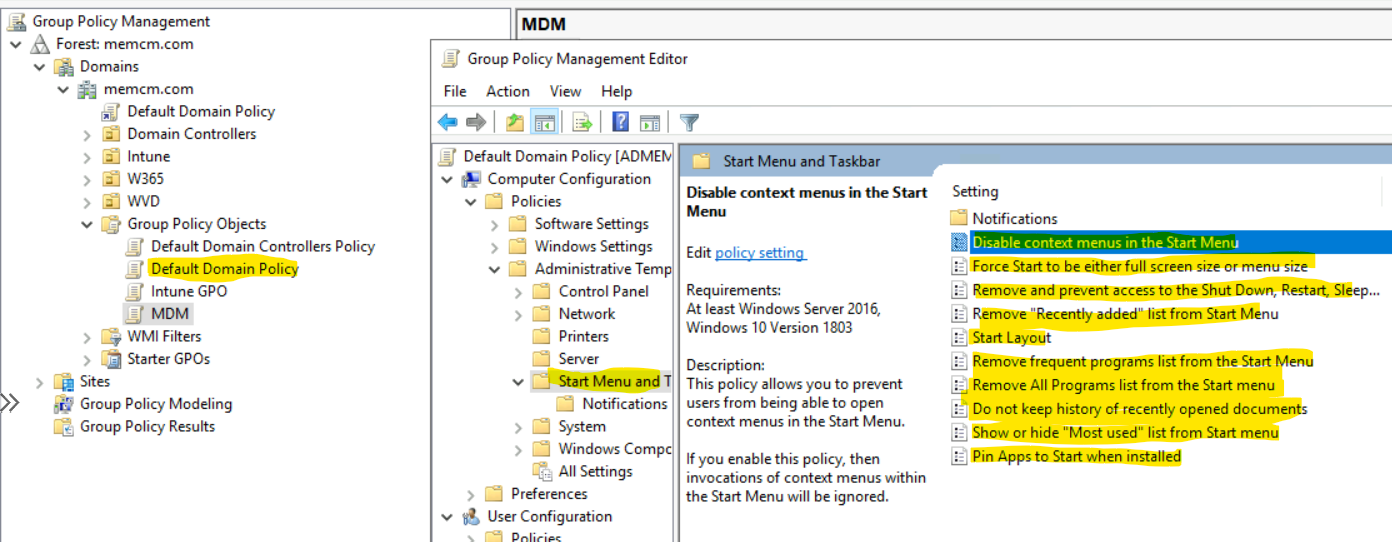Expand the Domain Controllers OU
This screenshot has width=1392, height=542.
(x=87, y=134)
